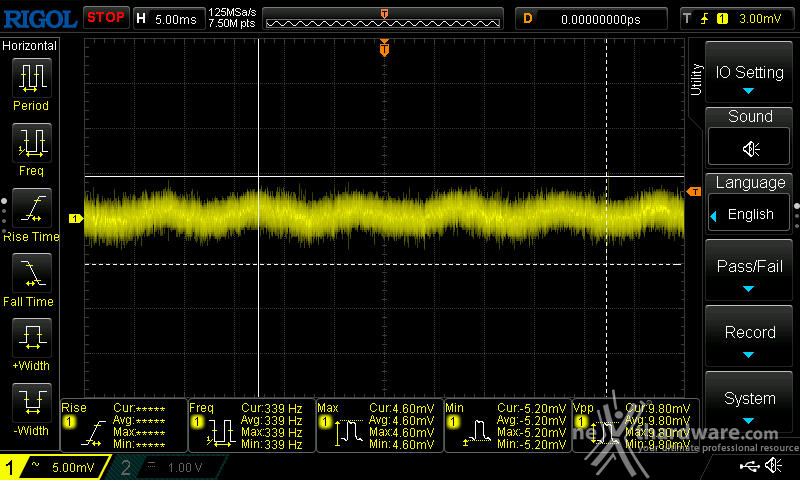Click the 7.50M pts memory depth text
The height and width of the screenshot is (480, 800).
pyautogui.click(x=232, y=23)
